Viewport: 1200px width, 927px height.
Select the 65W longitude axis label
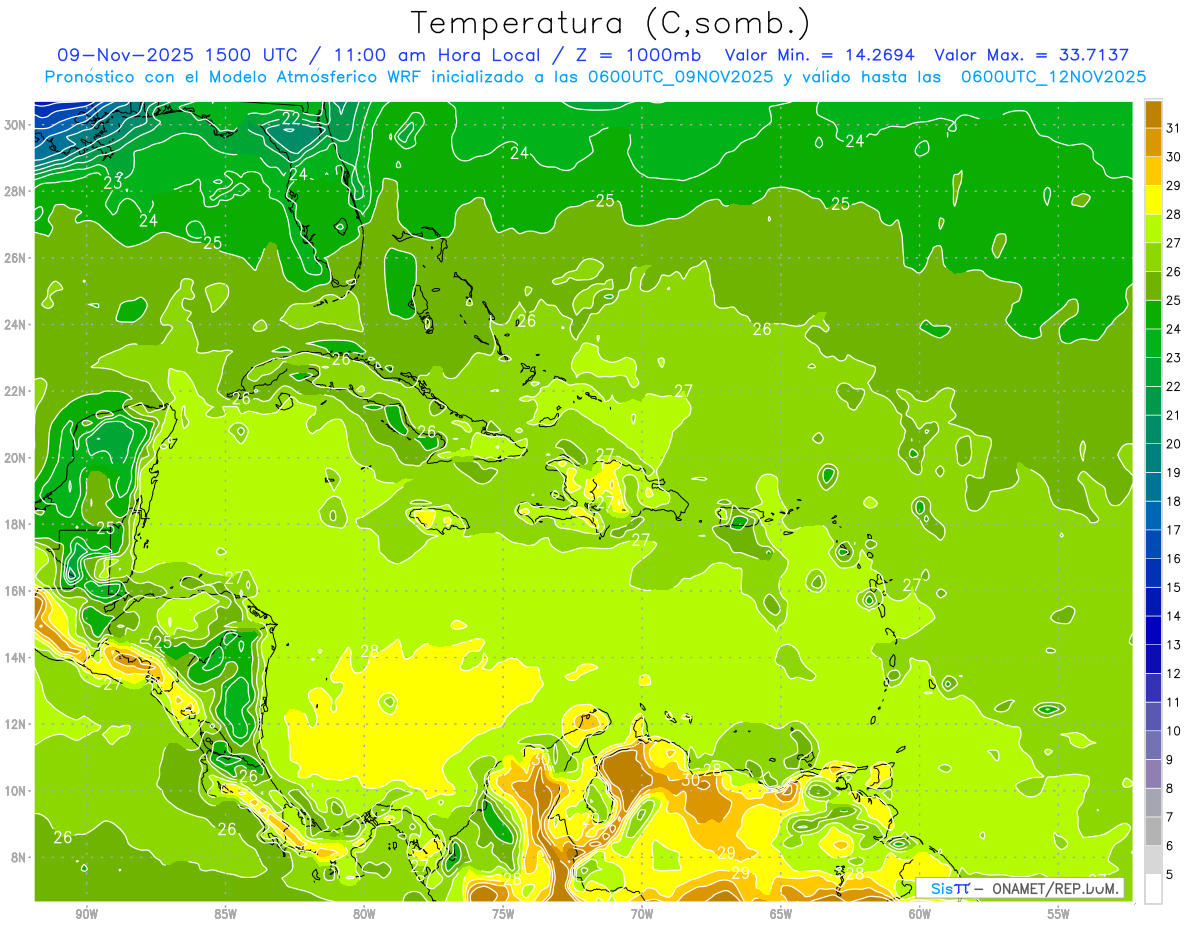781,913
